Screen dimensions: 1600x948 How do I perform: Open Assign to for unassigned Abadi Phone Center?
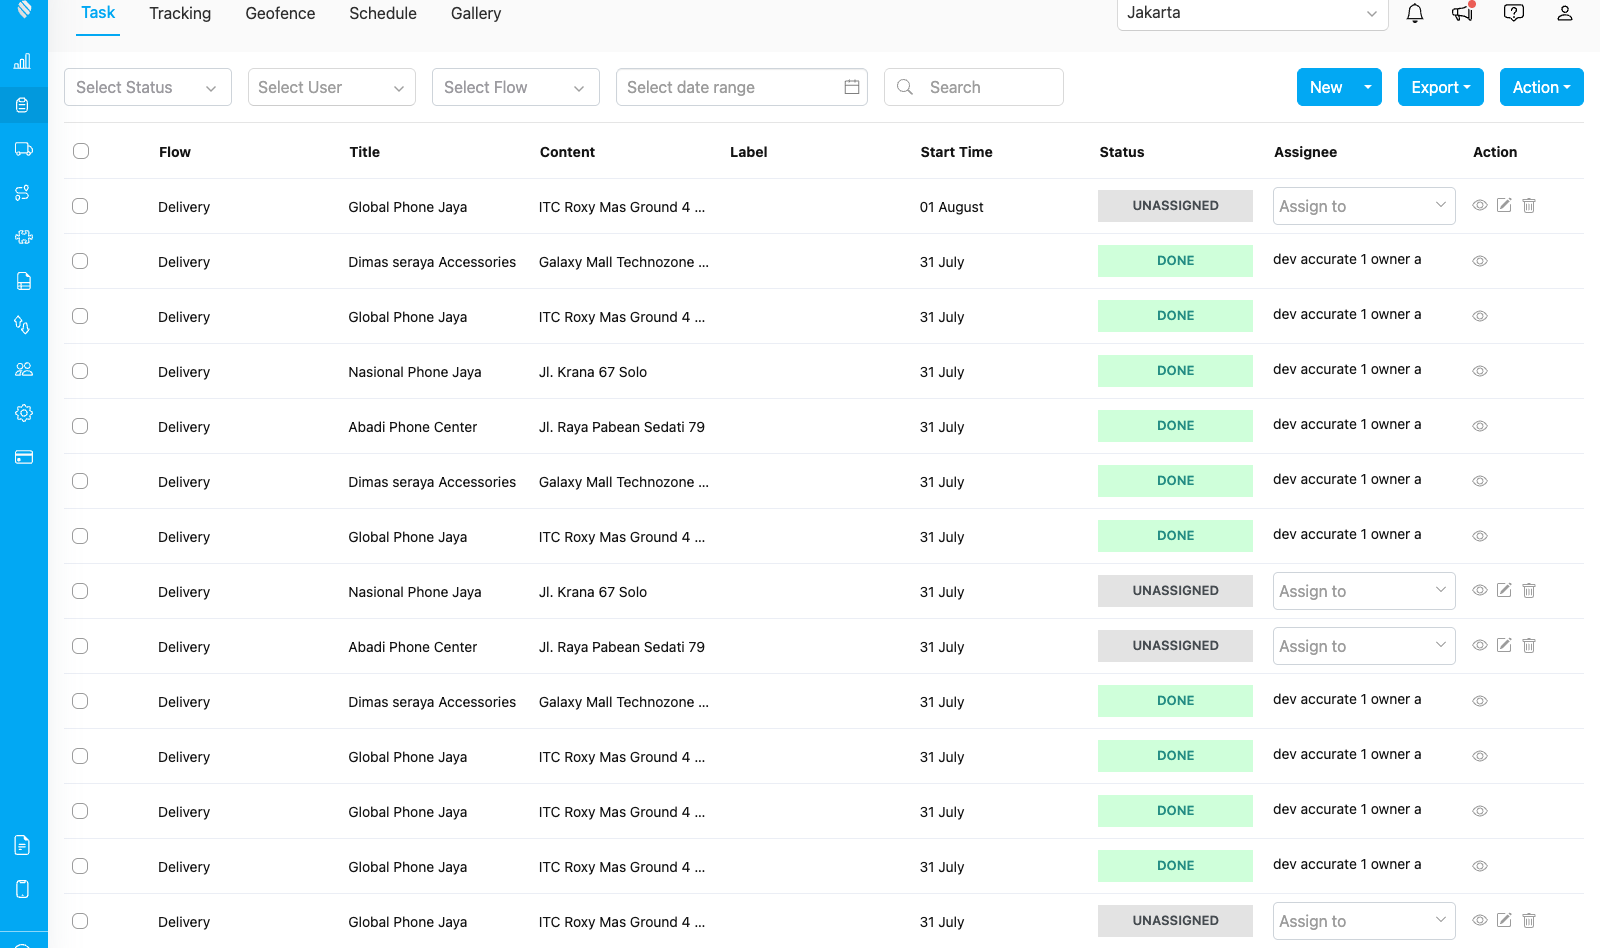click(1364, 646)
